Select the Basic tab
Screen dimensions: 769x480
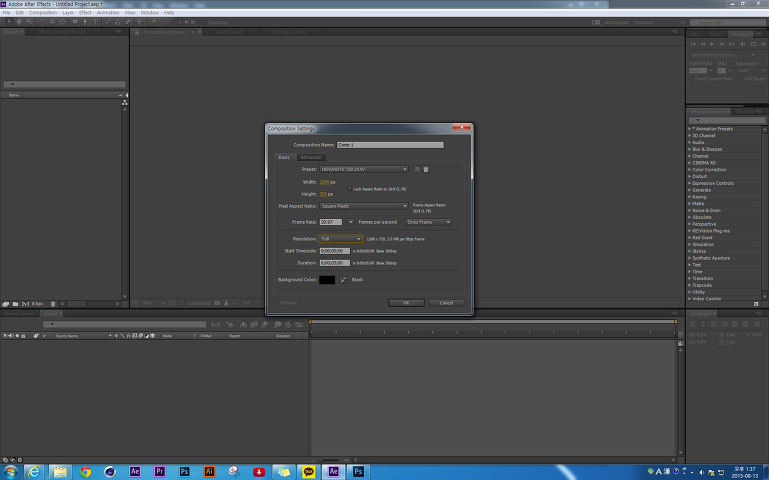[284, 157]
